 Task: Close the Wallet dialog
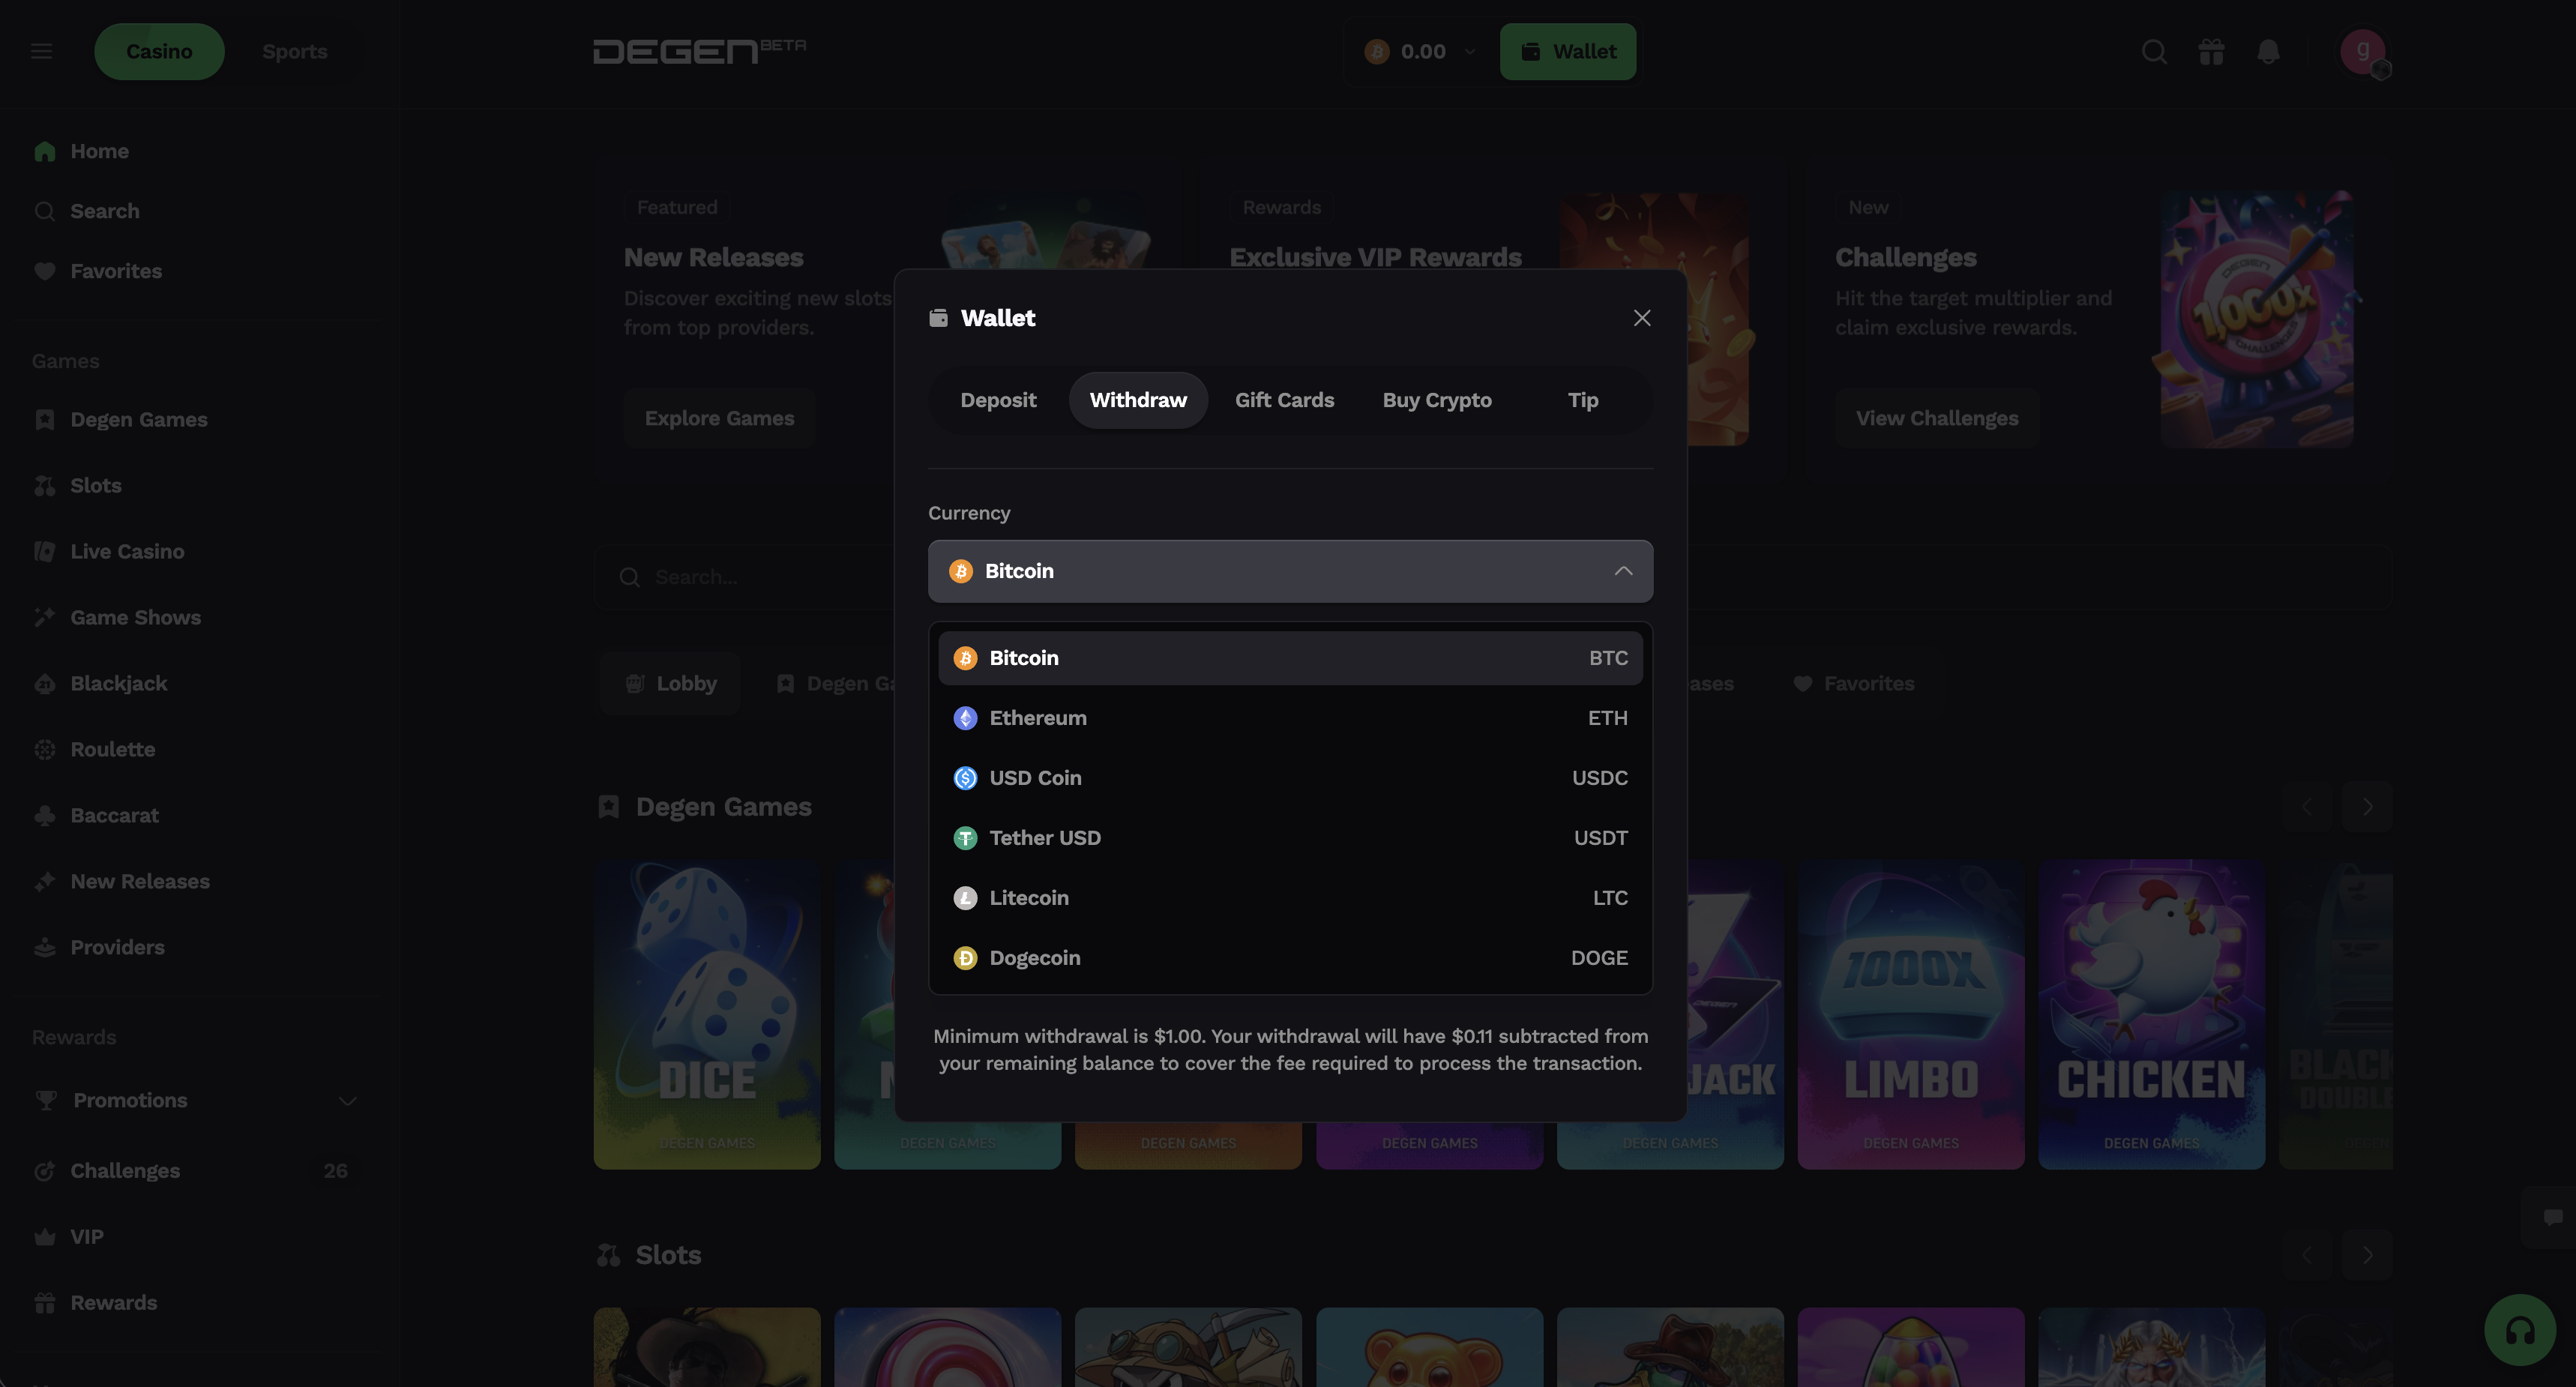pos(1641,318)
